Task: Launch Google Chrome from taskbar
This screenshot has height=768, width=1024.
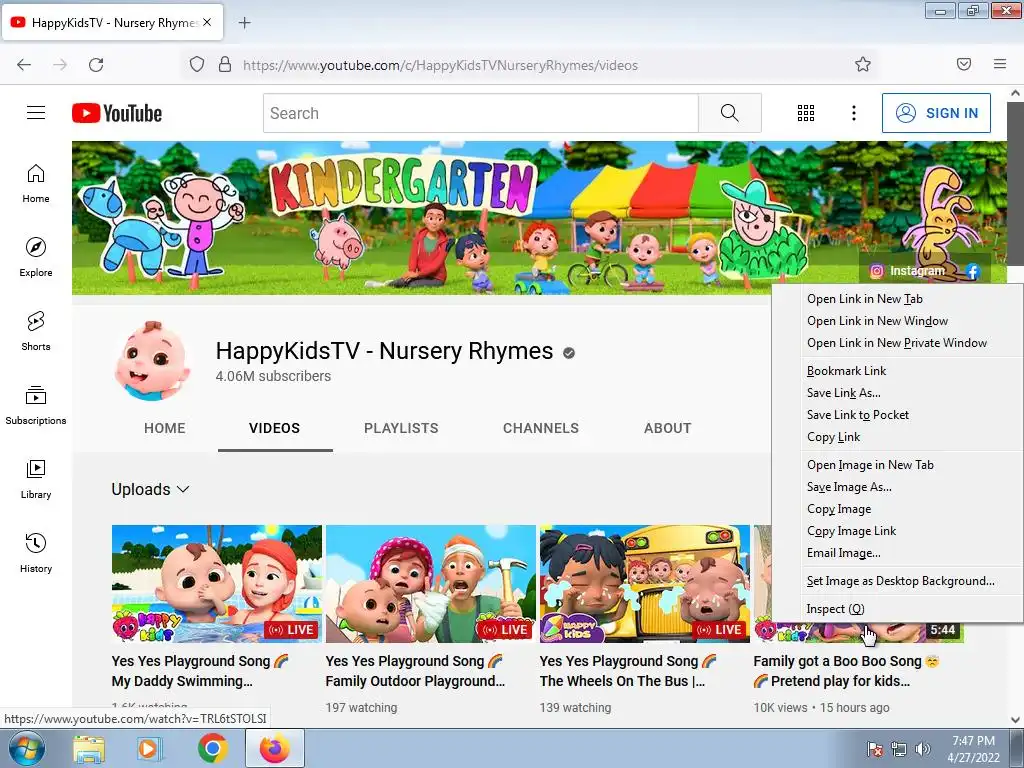Action: [x=213, y=749]
